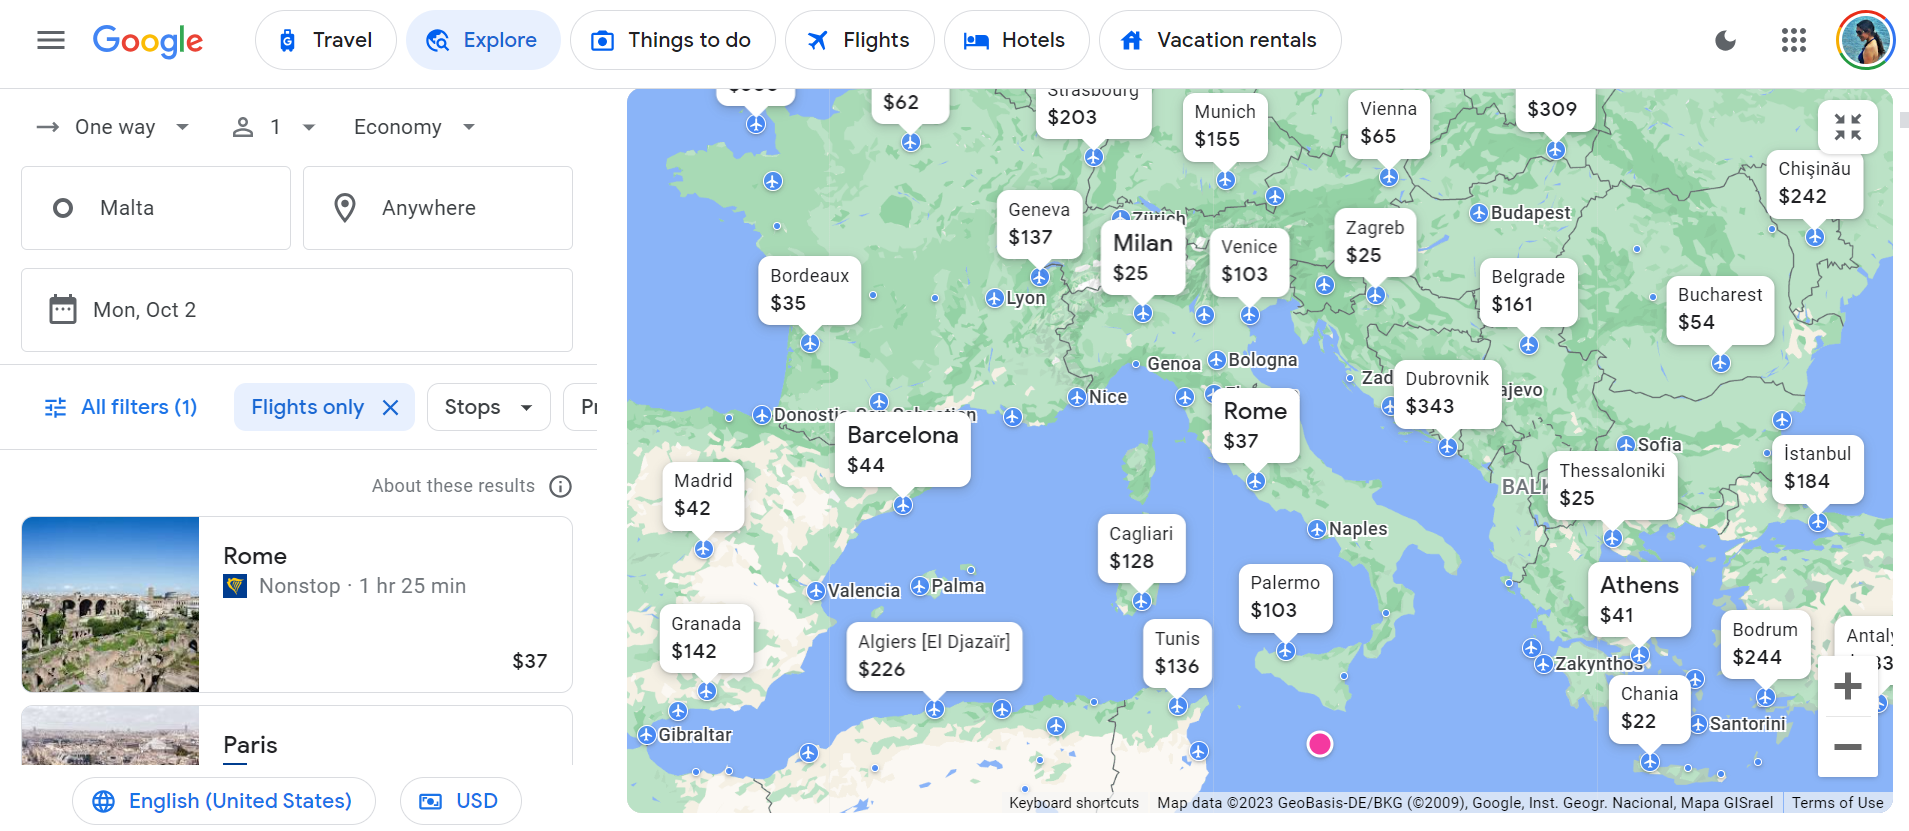Collapse the map with the fullscreen exit icon
Screen dimensions: 1909x831
click(1848, 127)
